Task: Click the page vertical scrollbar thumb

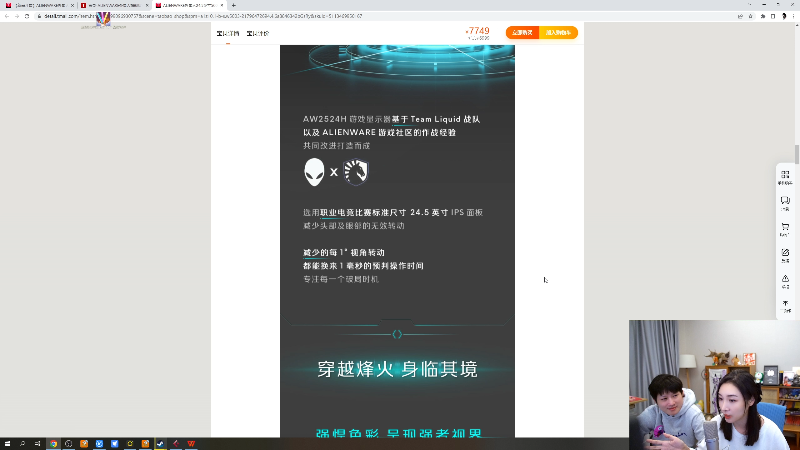Action: coord(796,154)
